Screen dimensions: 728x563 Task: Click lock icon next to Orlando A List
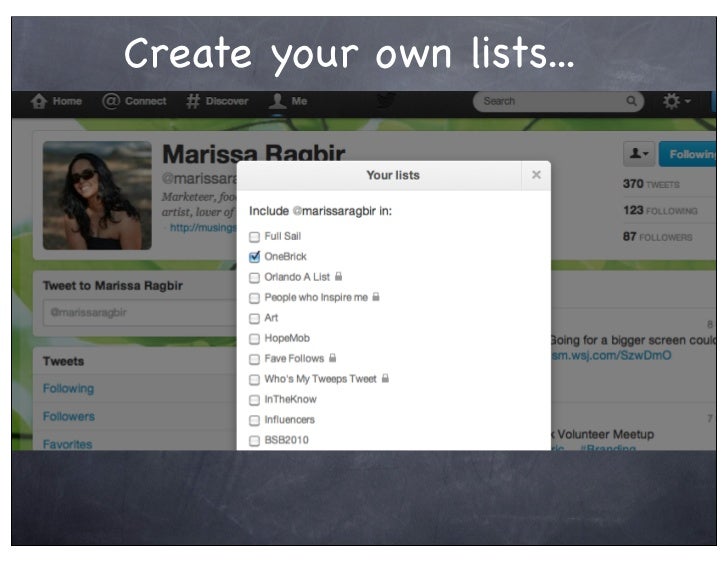point(338,276)
